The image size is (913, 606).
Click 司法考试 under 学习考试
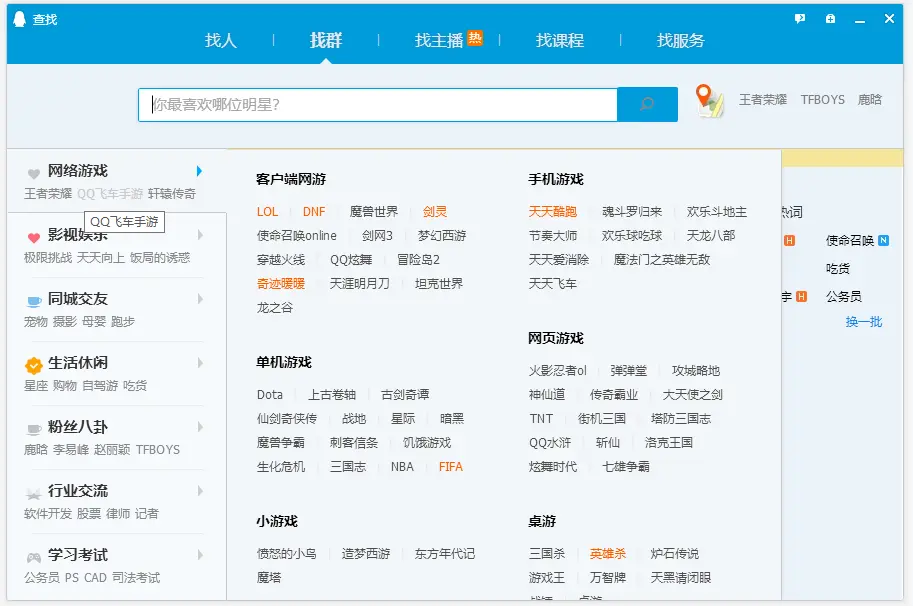pyautogui.click(x=136, y=577)
